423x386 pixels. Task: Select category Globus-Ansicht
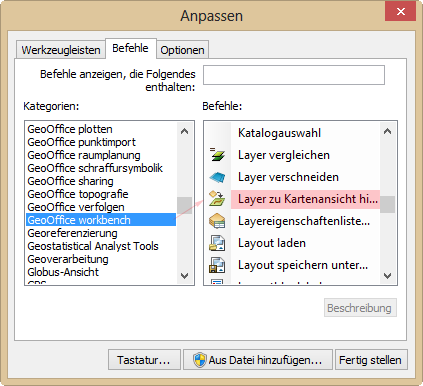coord(101,272)
